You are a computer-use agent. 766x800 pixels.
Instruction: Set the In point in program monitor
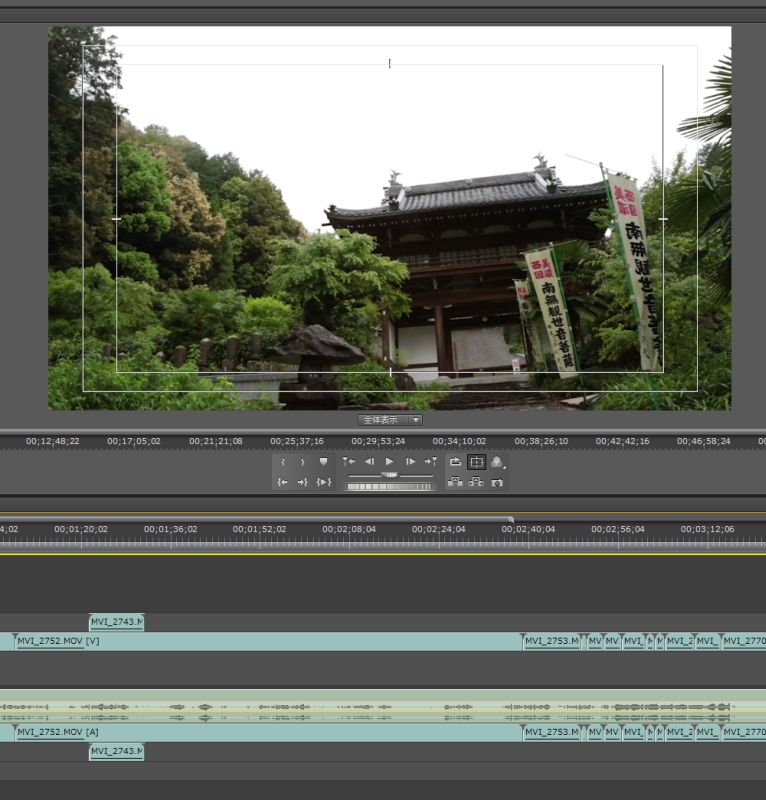pyautogui.click(x=283, y=462)
